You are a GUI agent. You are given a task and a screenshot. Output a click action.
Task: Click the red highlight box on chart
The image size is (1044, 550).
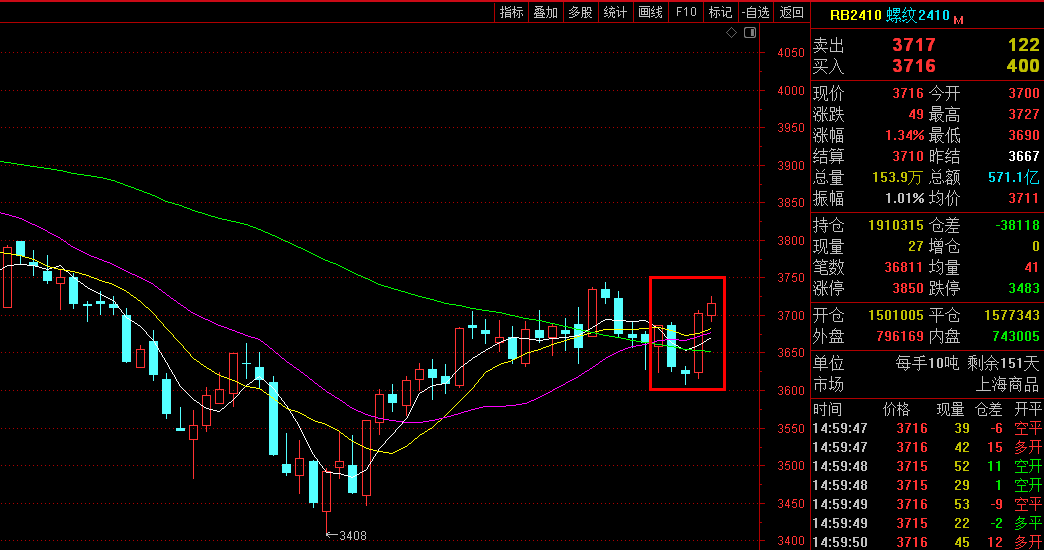[x=687, y=333]
